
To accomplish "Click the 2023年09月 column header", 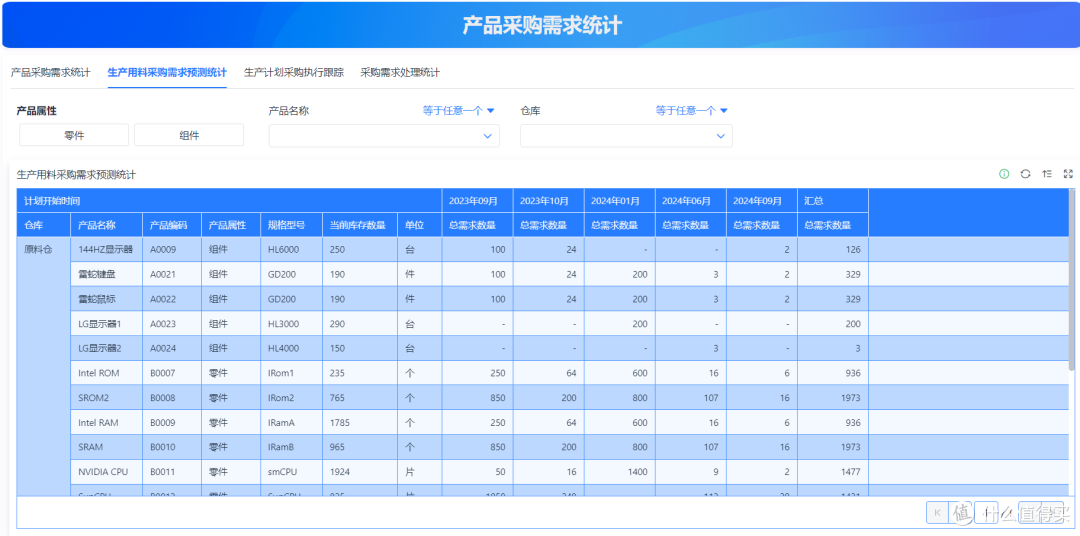I will click(x=477, y=201).
